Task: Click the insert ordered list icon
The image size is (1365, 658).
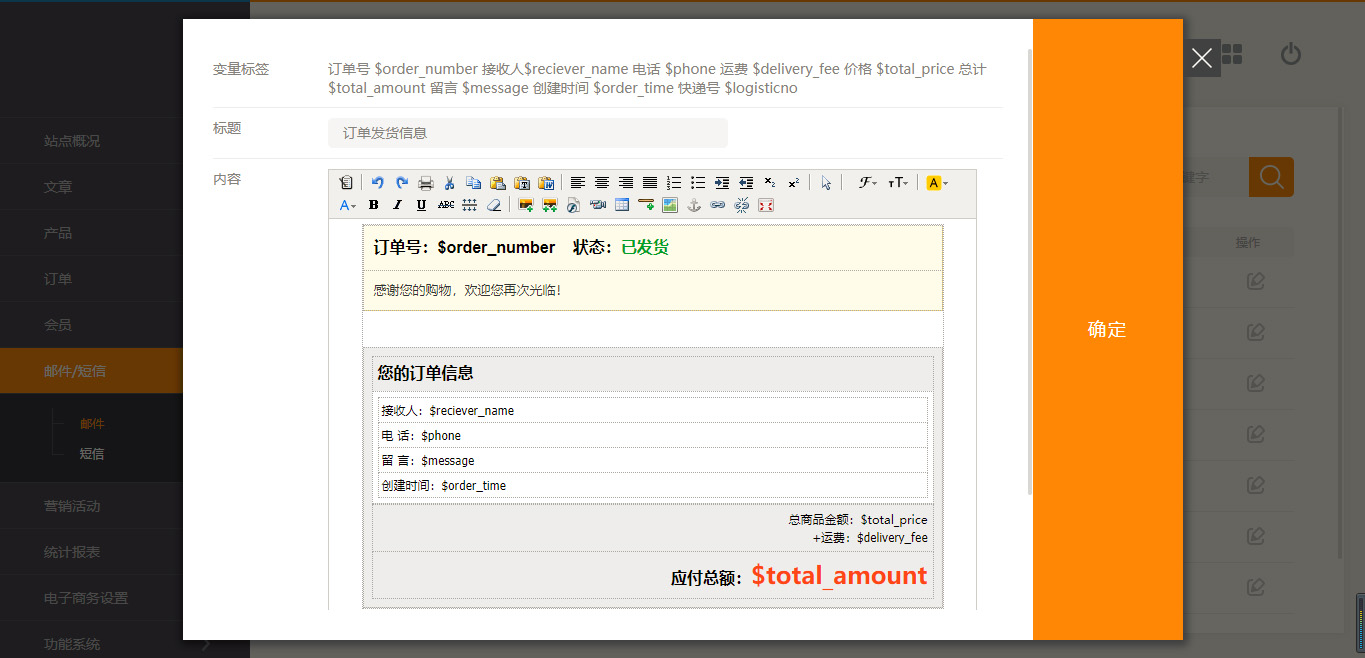Action: coord(674,183)
